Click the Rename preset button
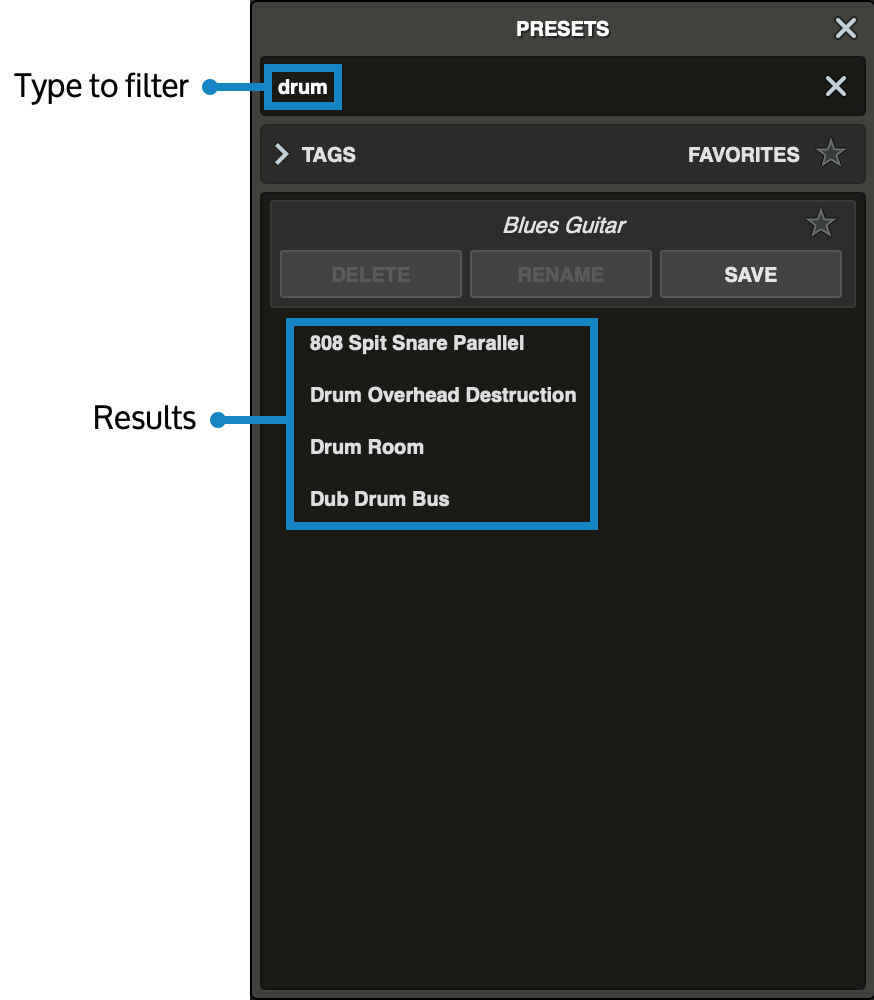This screenshot has height=1000, width=874. (x=561, y=274)
